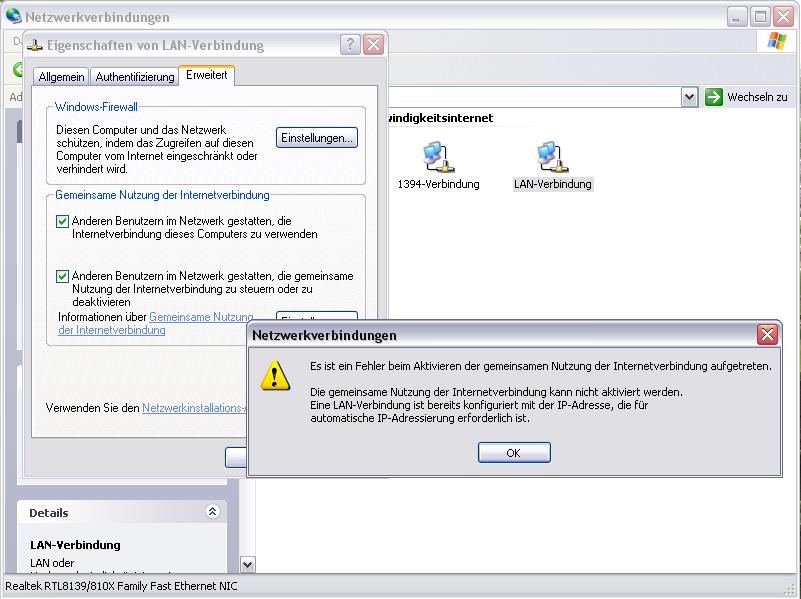The height and width of the screenshot is (599, 801).
Task: Open Windows-Firewall Einstellungen
Action: [x=316, y=138]
